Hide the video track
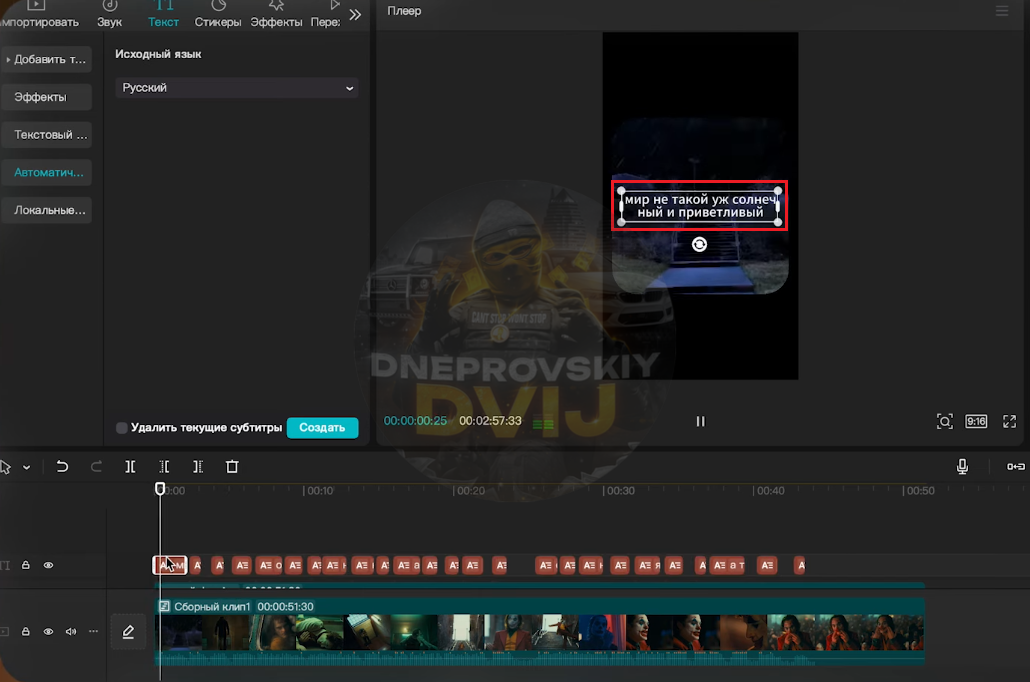1030x682 pixels. [x=49, y=631]
